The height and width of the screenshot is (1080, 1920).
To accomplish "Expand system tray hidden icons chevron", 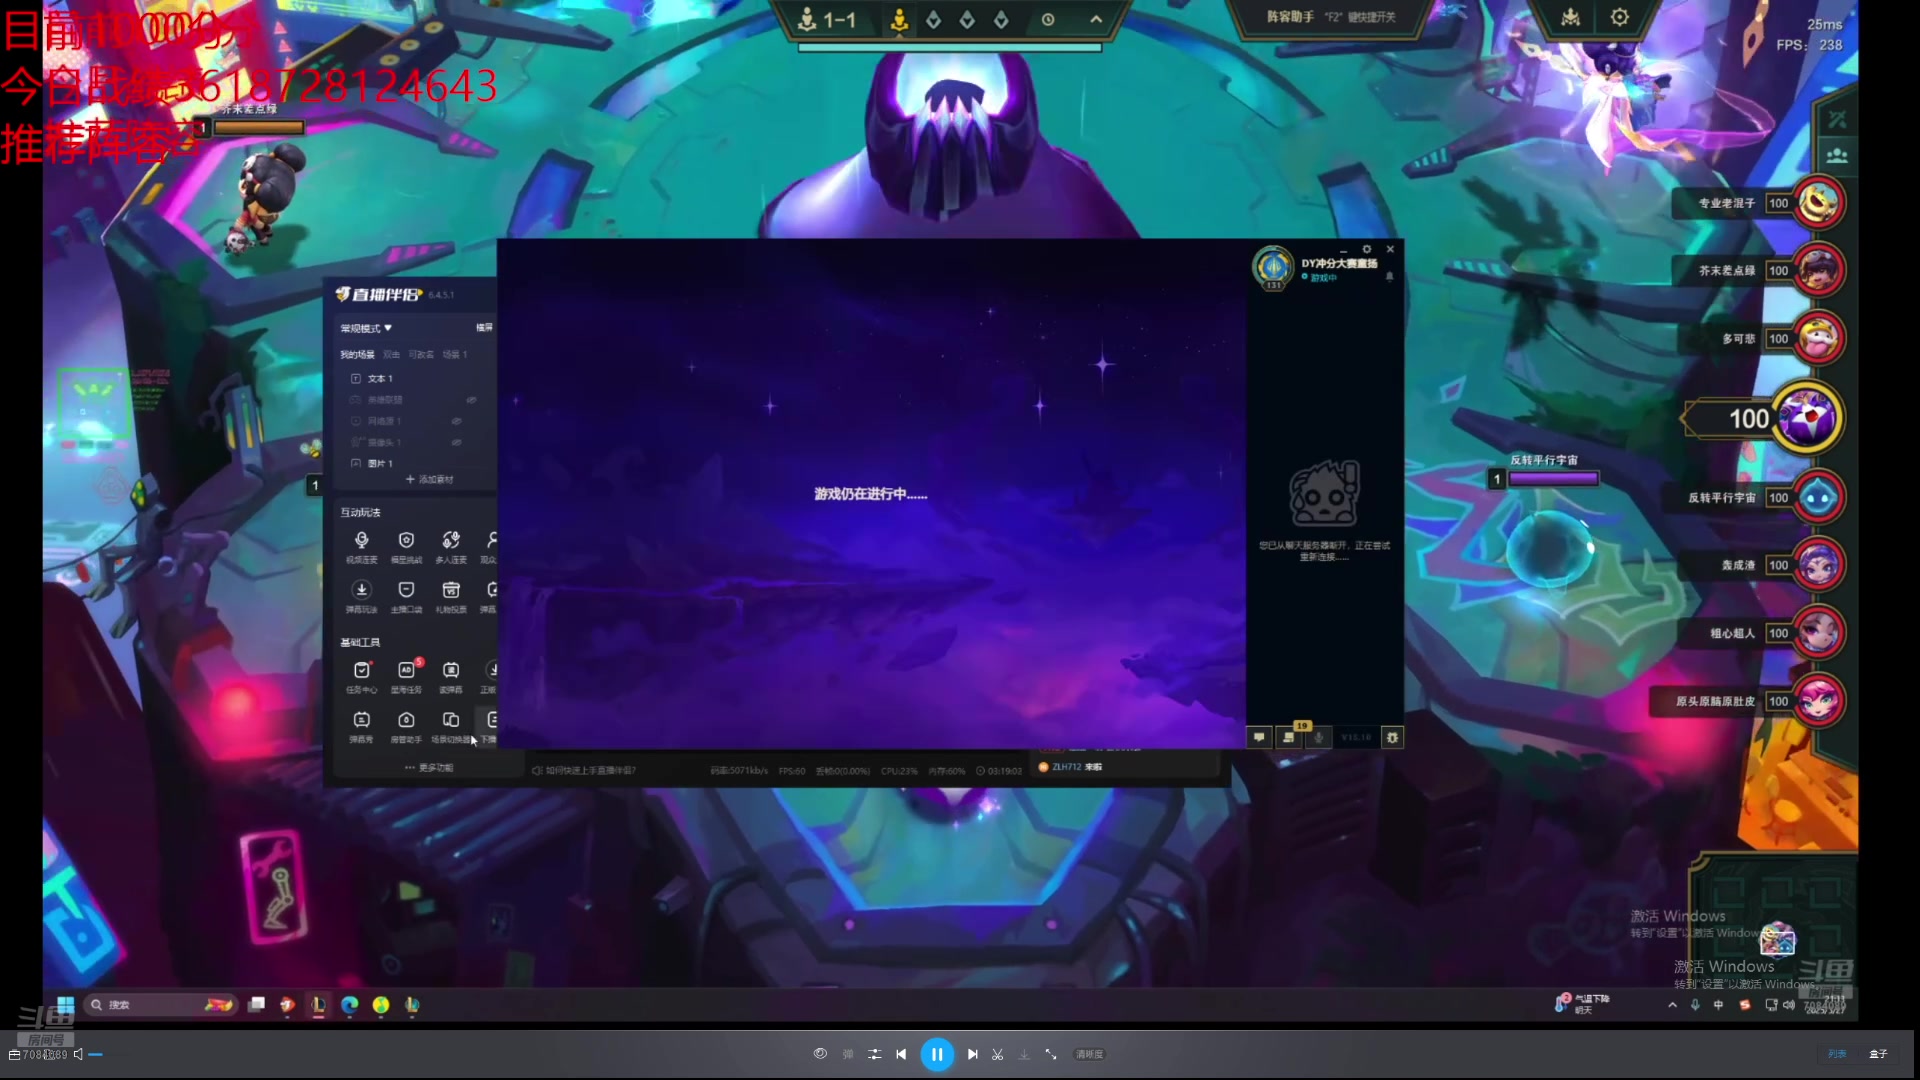I will 1672,1005.
